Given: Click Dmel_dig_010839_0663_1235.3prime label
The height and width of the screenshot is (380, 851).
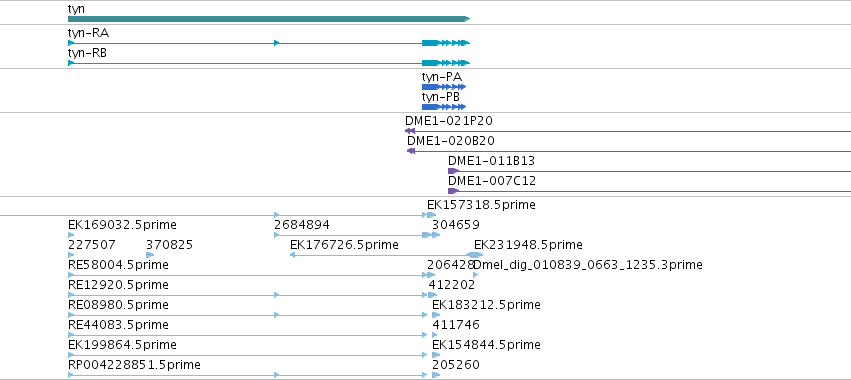Looking at the screenshot, I should 588,265.
